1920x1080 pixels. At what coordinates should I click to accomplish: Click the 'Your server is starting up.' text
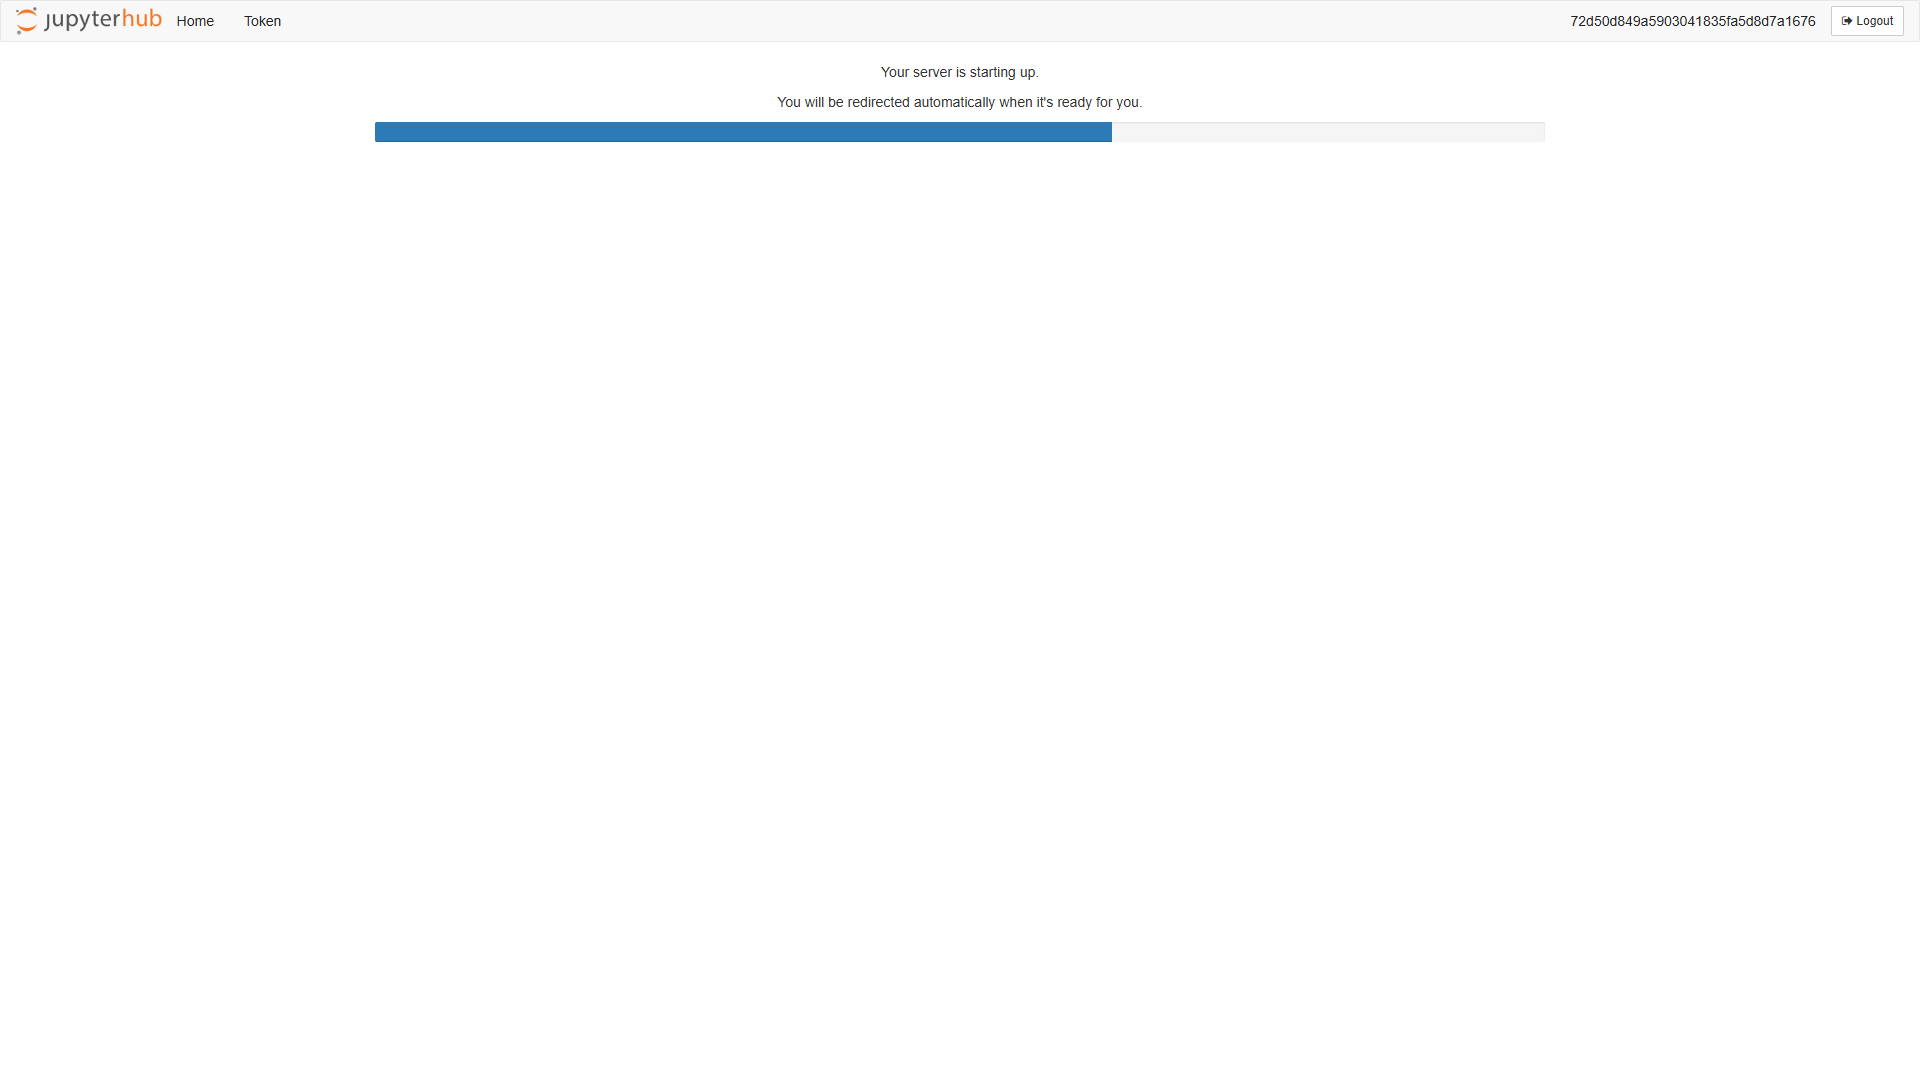(960, 72)
